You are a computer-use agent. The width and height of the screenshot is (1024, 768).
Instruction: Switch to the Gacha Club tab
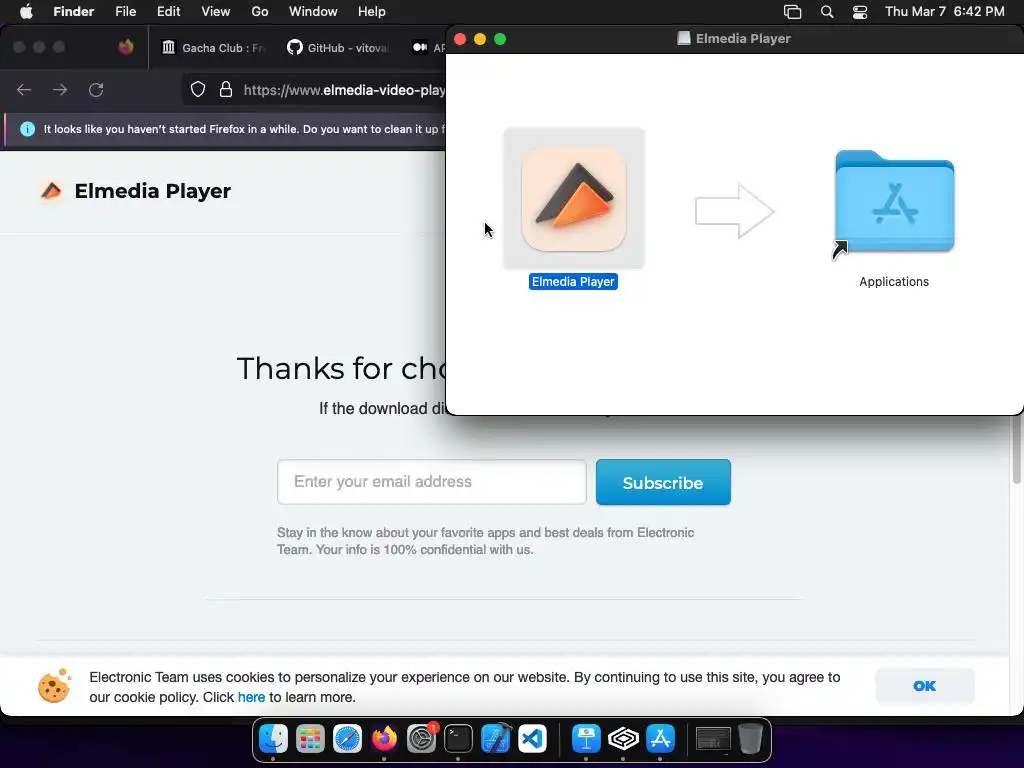pyautogui.click(x=214, y=48)
